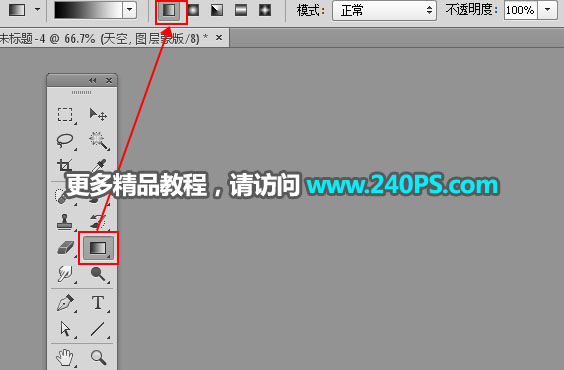
Task: Choose the Linear Gradient style
Action: pos(169,10)
